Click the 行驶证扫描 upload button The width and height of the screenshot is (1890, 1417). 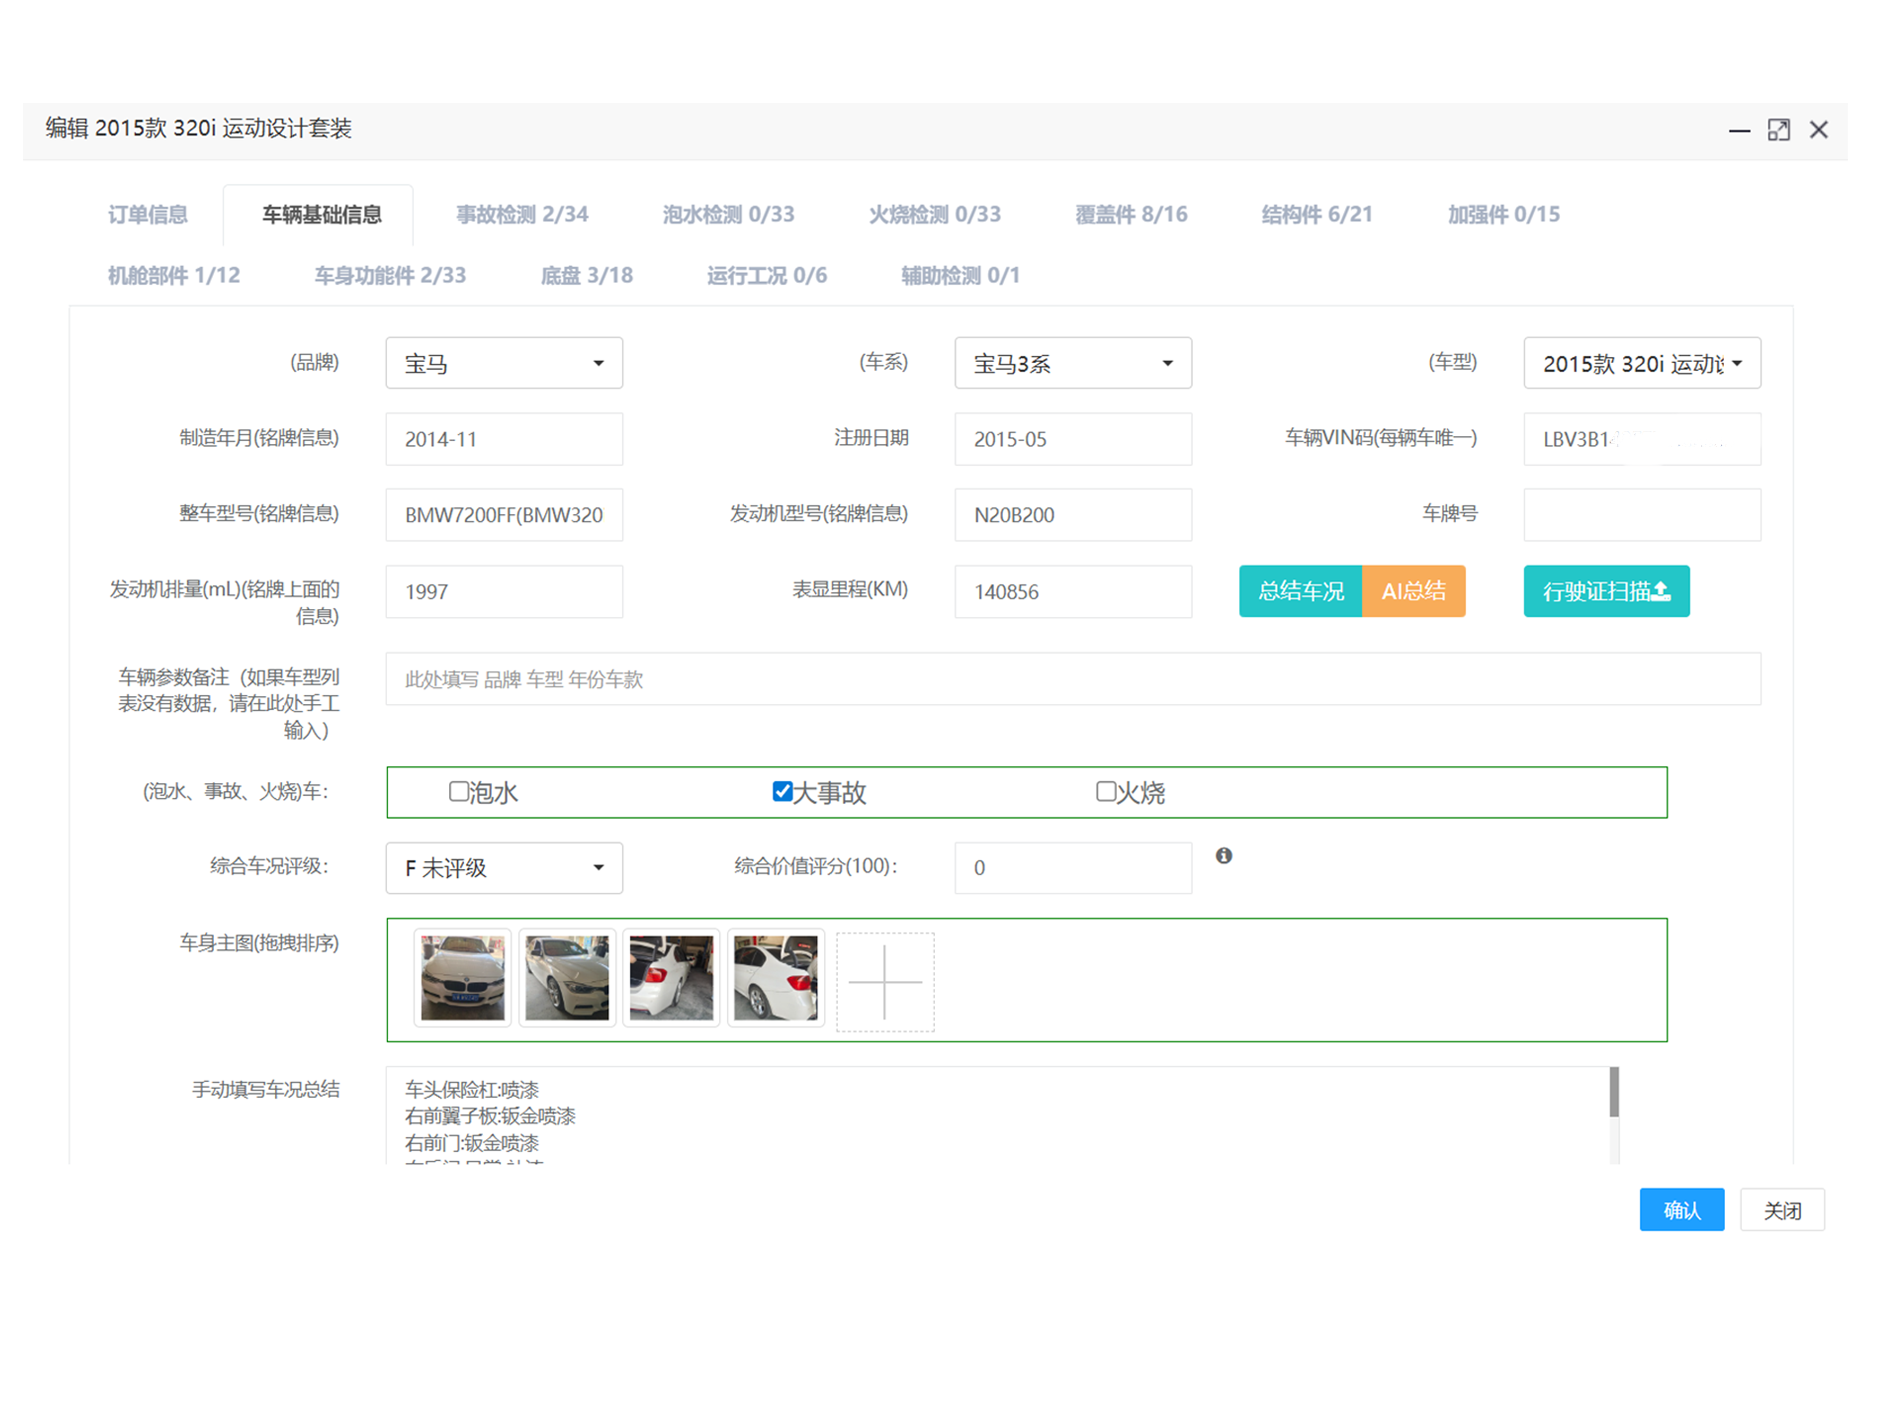1605,591
